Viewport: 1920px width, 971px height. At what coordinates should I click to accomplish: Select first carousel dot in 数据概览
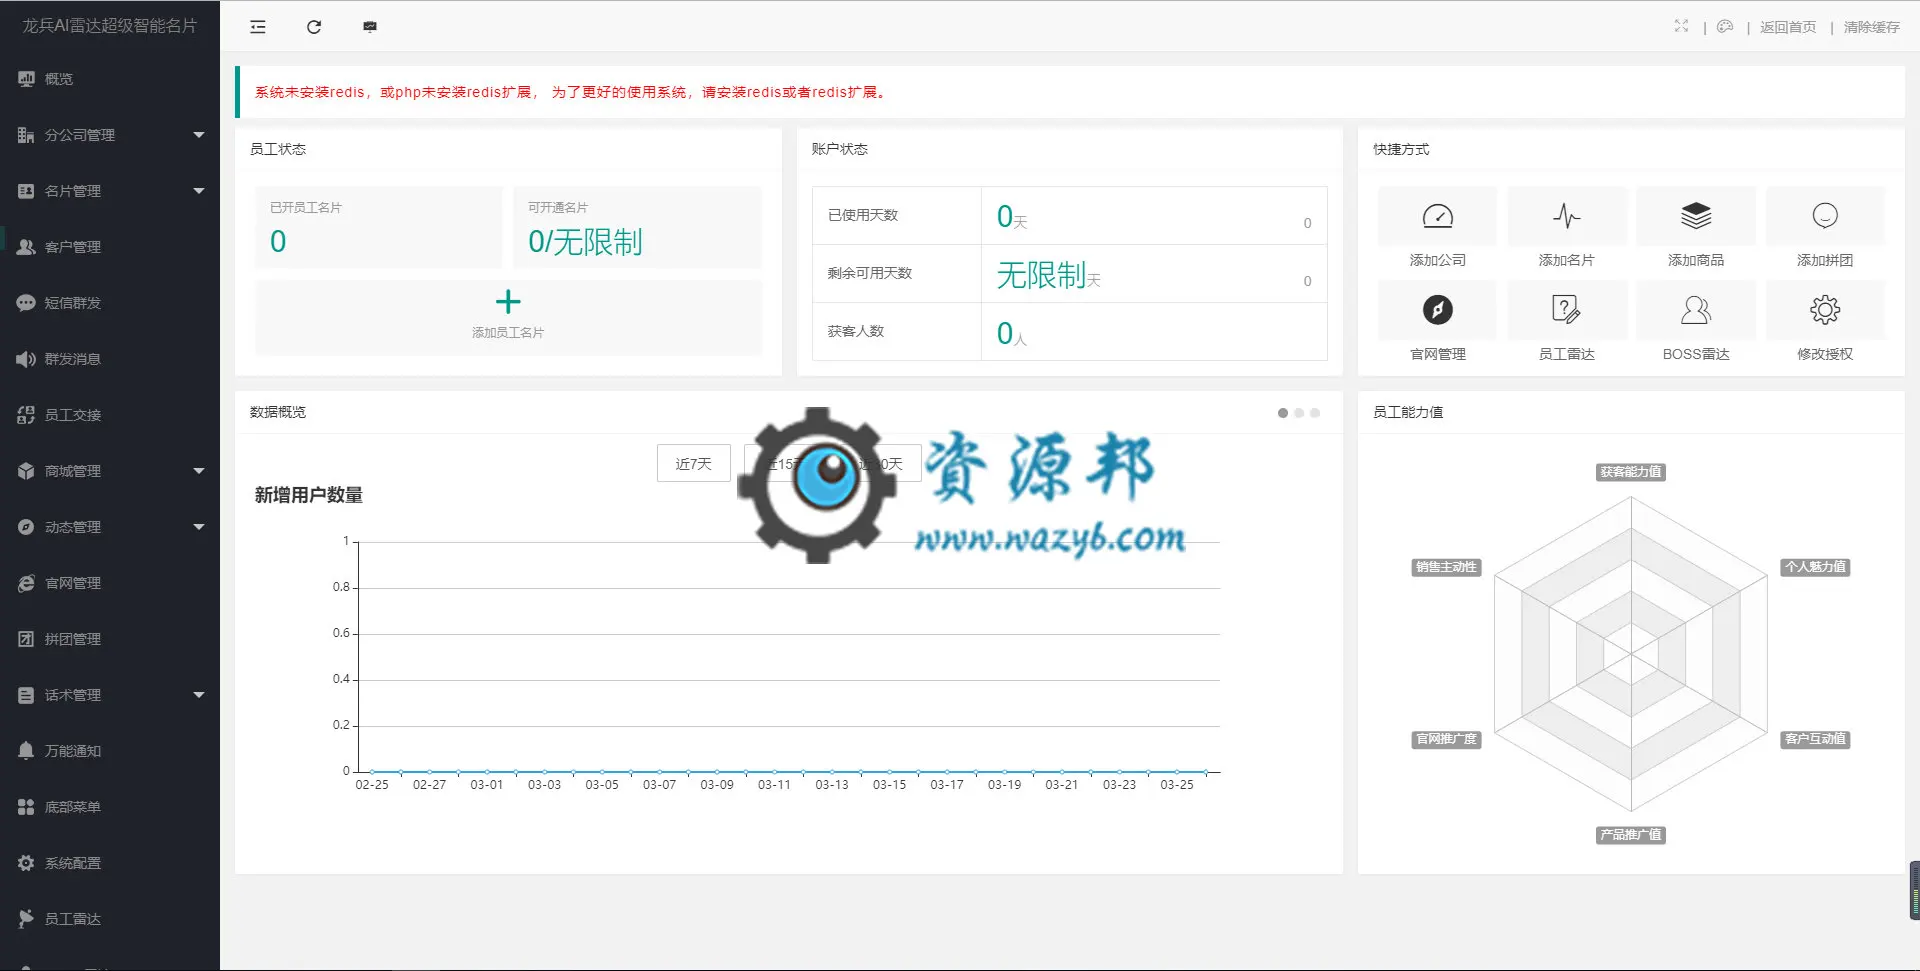(x=1283, y=413)
